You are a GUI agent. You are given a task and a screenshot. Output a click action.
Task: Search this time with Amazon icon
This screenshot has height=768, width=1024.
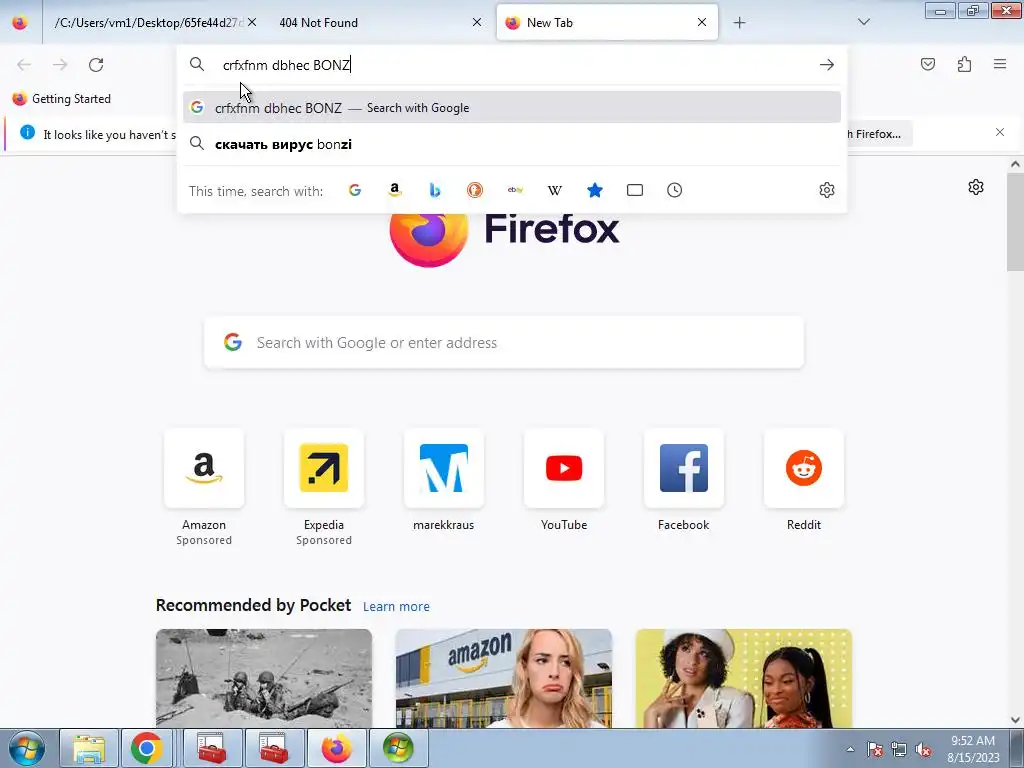[394, 190]
